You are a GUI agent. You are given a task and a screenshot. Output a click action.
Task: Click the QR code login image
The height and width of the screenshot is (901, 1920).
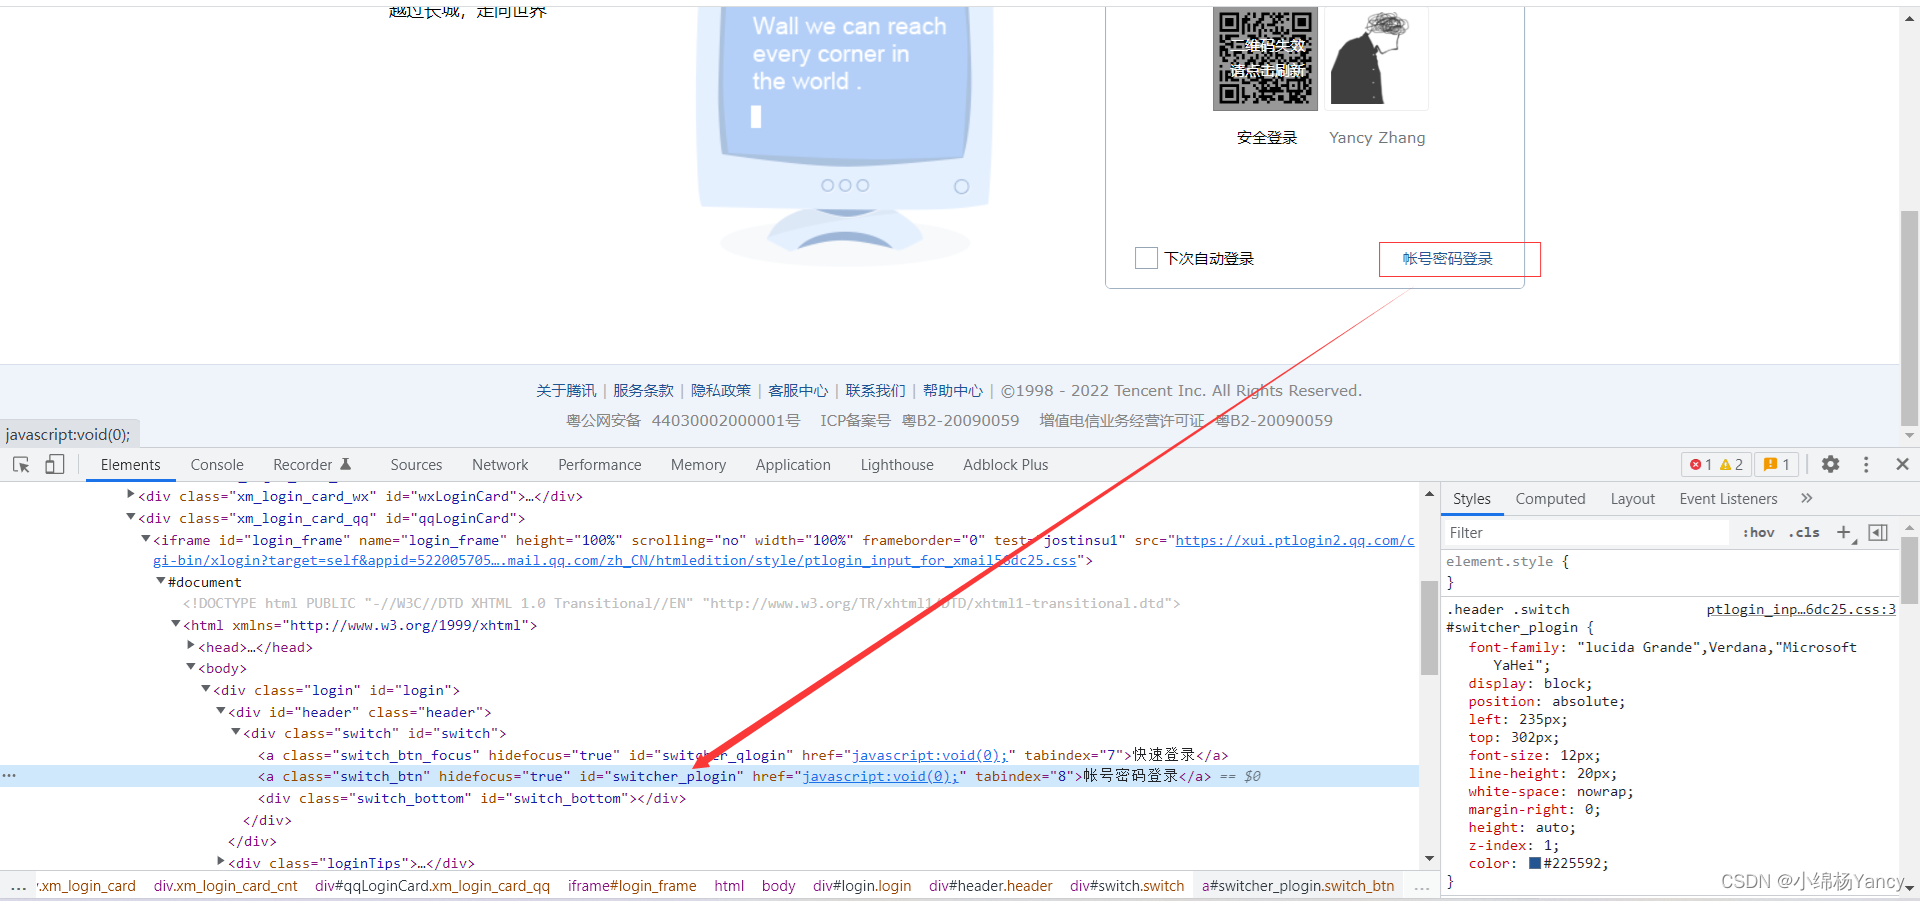1265,58
